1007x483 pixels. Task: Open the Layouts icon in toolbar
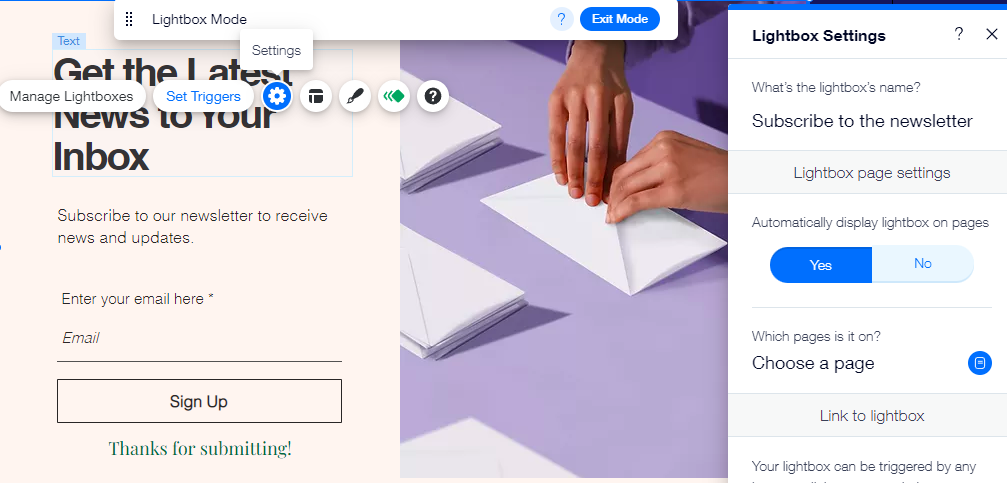point(315,96)
